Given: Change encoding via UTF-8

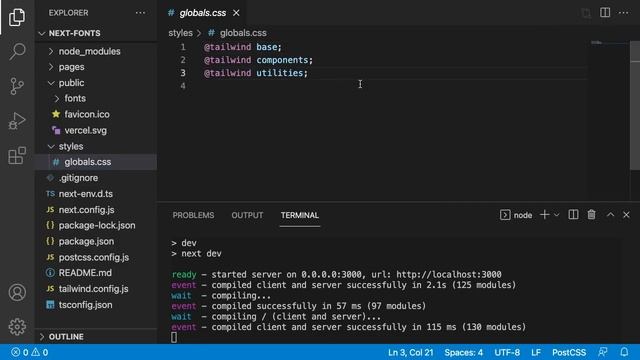Looking at the screenshot, I should click(507, 352).
